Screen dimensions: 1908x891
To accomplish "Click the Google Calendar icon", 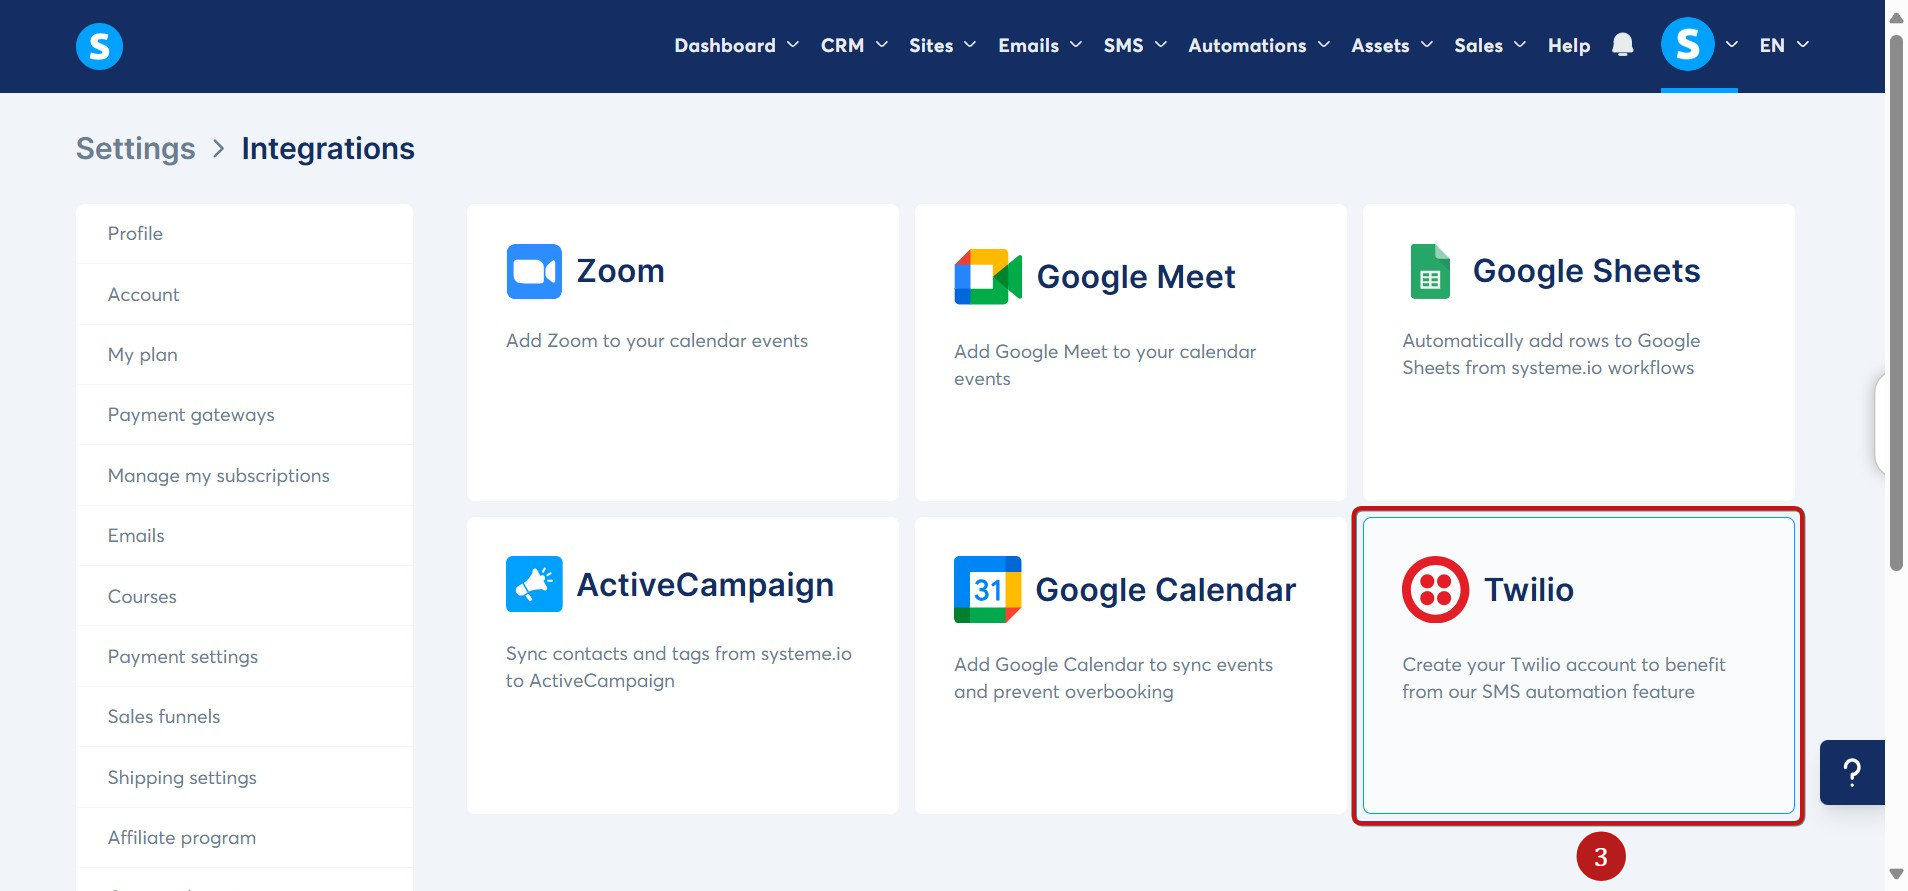I will (x=987, y=589).
